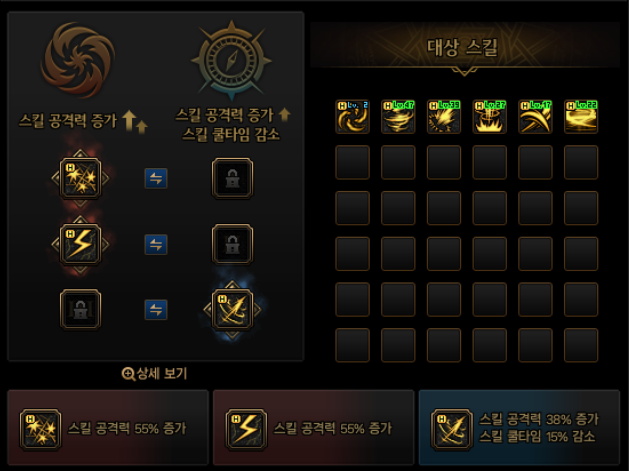Toggle swap arrows beside the lightning bolt slot
Image resolution: width=629 pixels, height=471 pixels.
pos(156,244)
